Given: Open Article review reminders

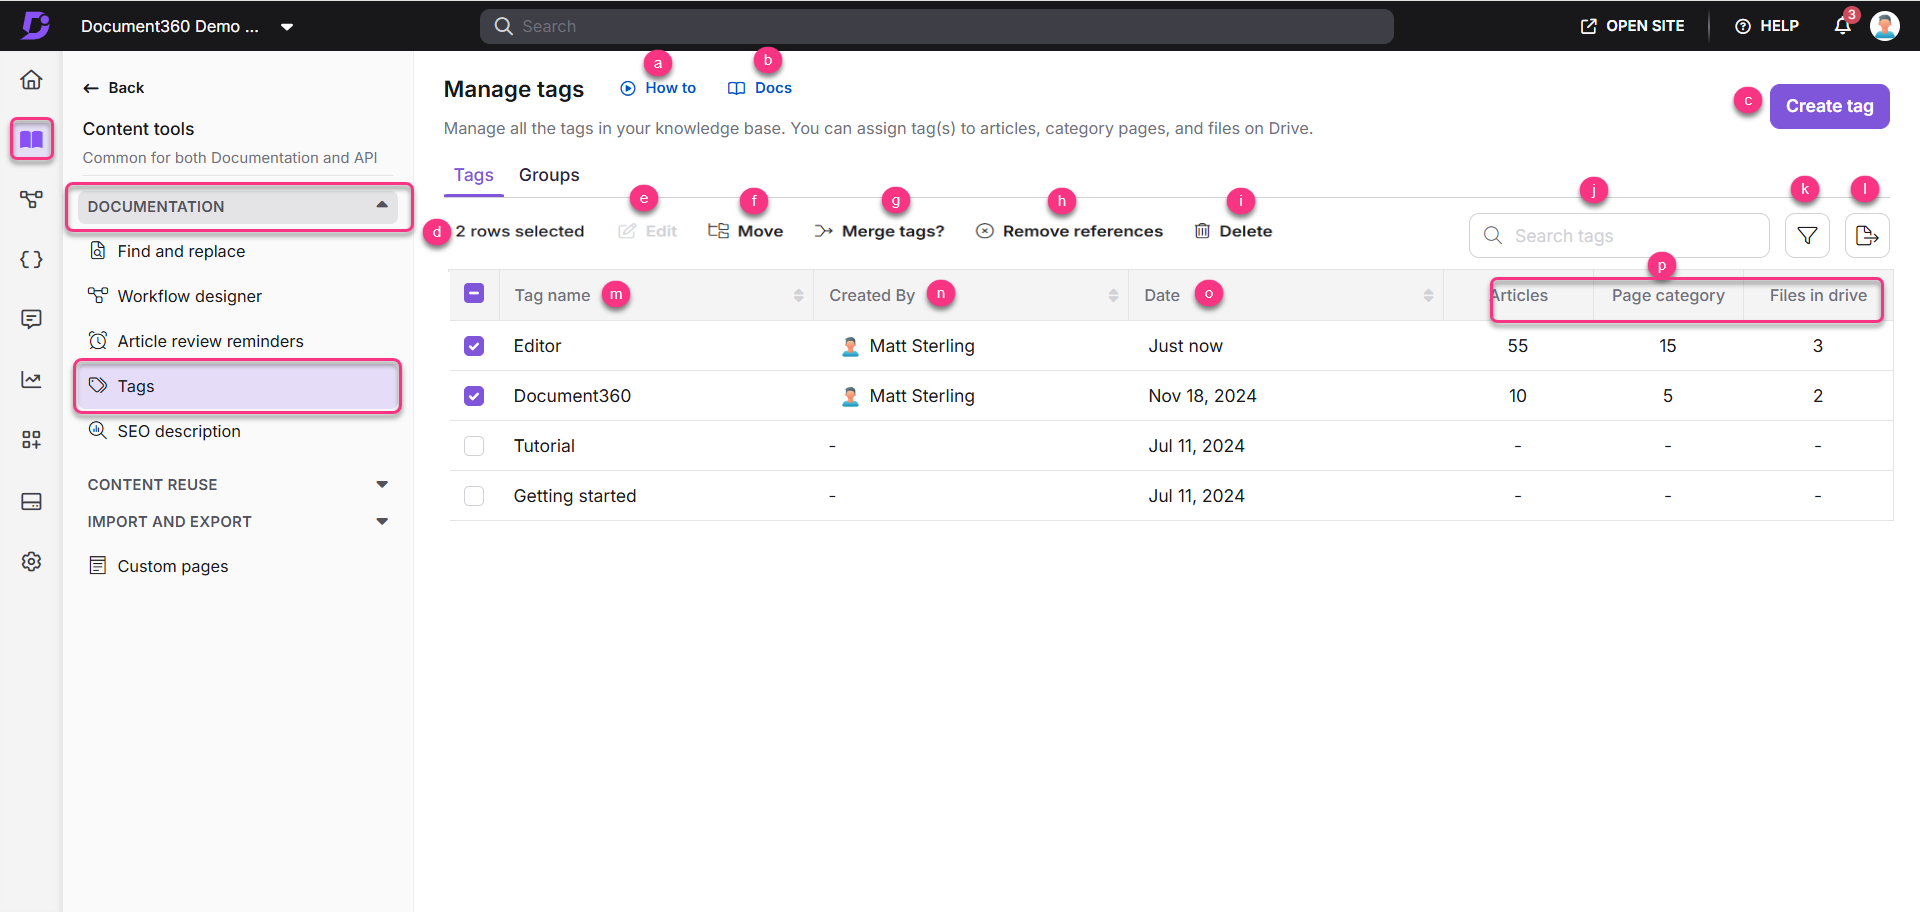Looking at the screenshot, I should [210, 341].
